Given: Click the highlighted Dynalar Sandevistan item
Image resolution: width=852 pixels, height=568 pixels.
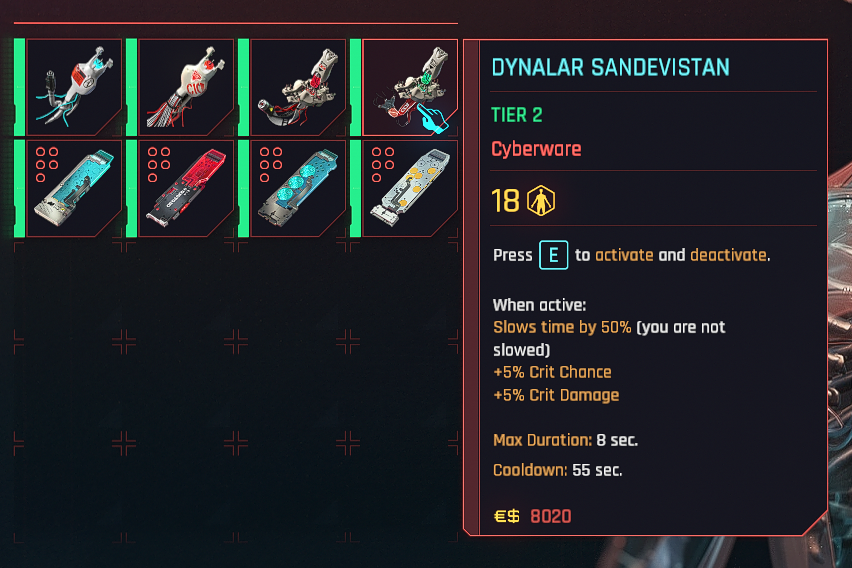Looking at the screenshot, I should pyautogui.click(x=410, y=88).
